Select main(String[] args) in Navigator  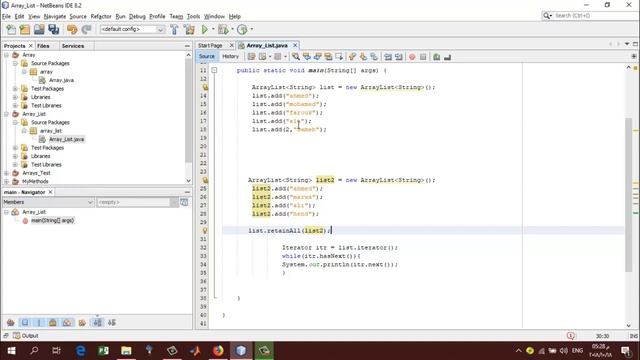(52, 220)
